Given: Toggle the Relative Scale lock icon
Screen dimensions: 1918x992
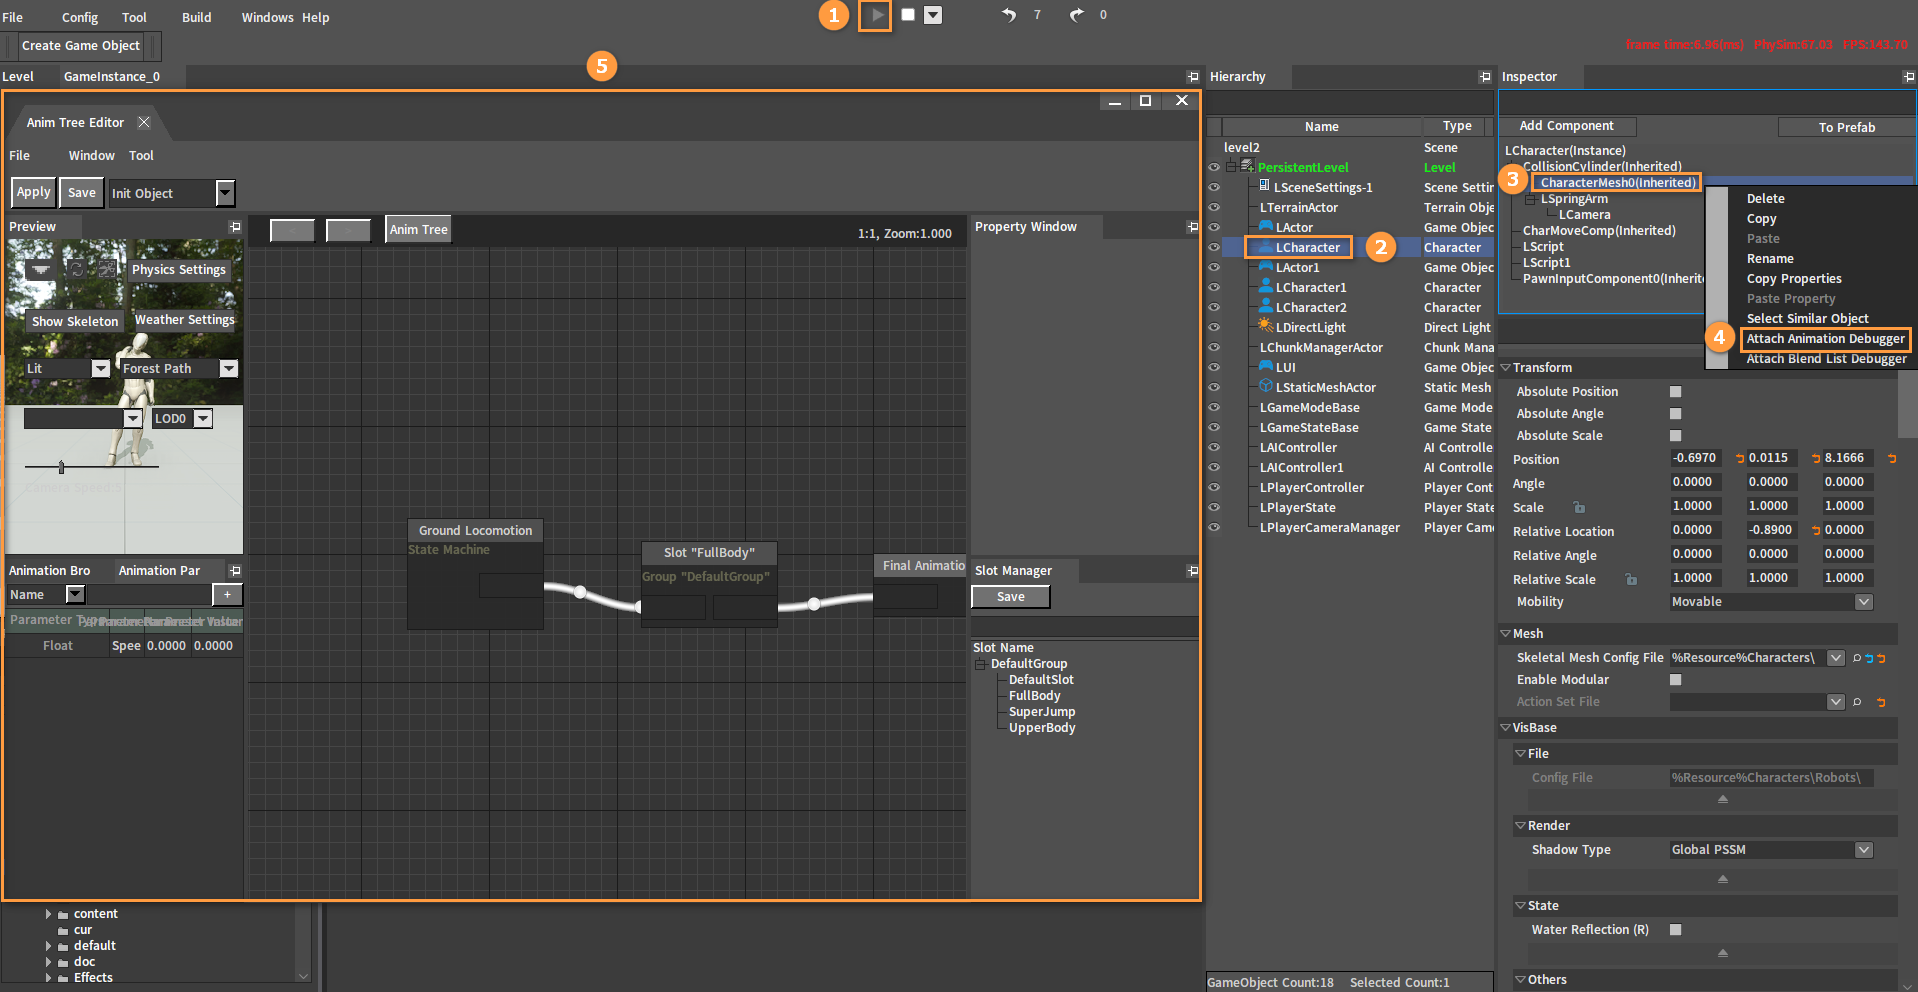Looking at the screenshot, I should tap(1631, 579).
